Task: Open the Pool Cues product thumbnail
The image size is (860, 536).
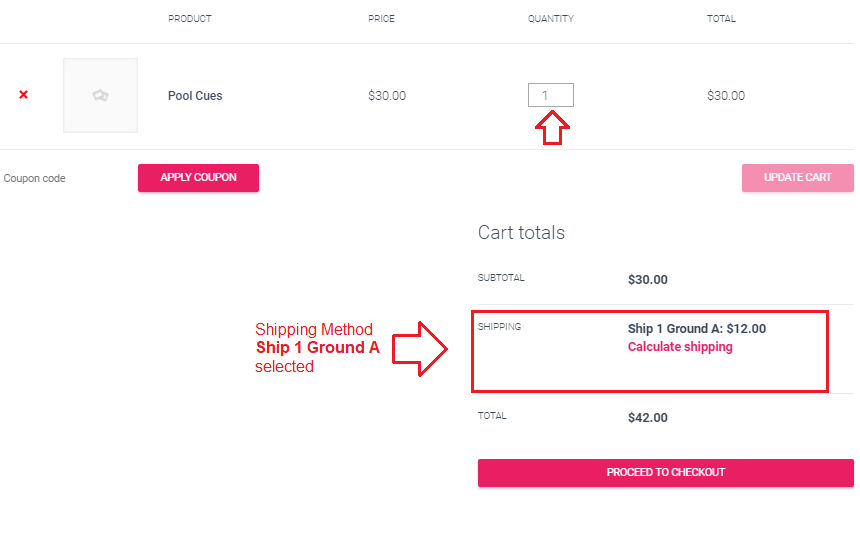Action: pos(100,95)
